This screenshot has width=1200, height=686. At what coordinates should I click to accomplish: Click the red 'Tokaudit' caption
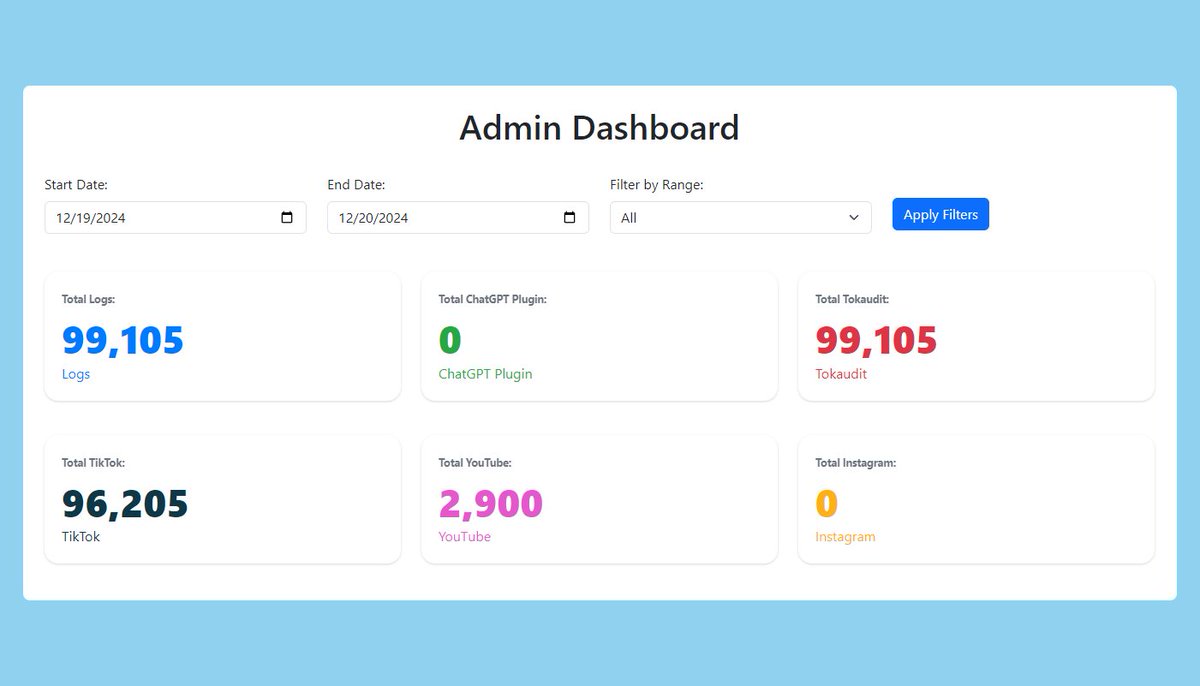click(x=841, y=374)
